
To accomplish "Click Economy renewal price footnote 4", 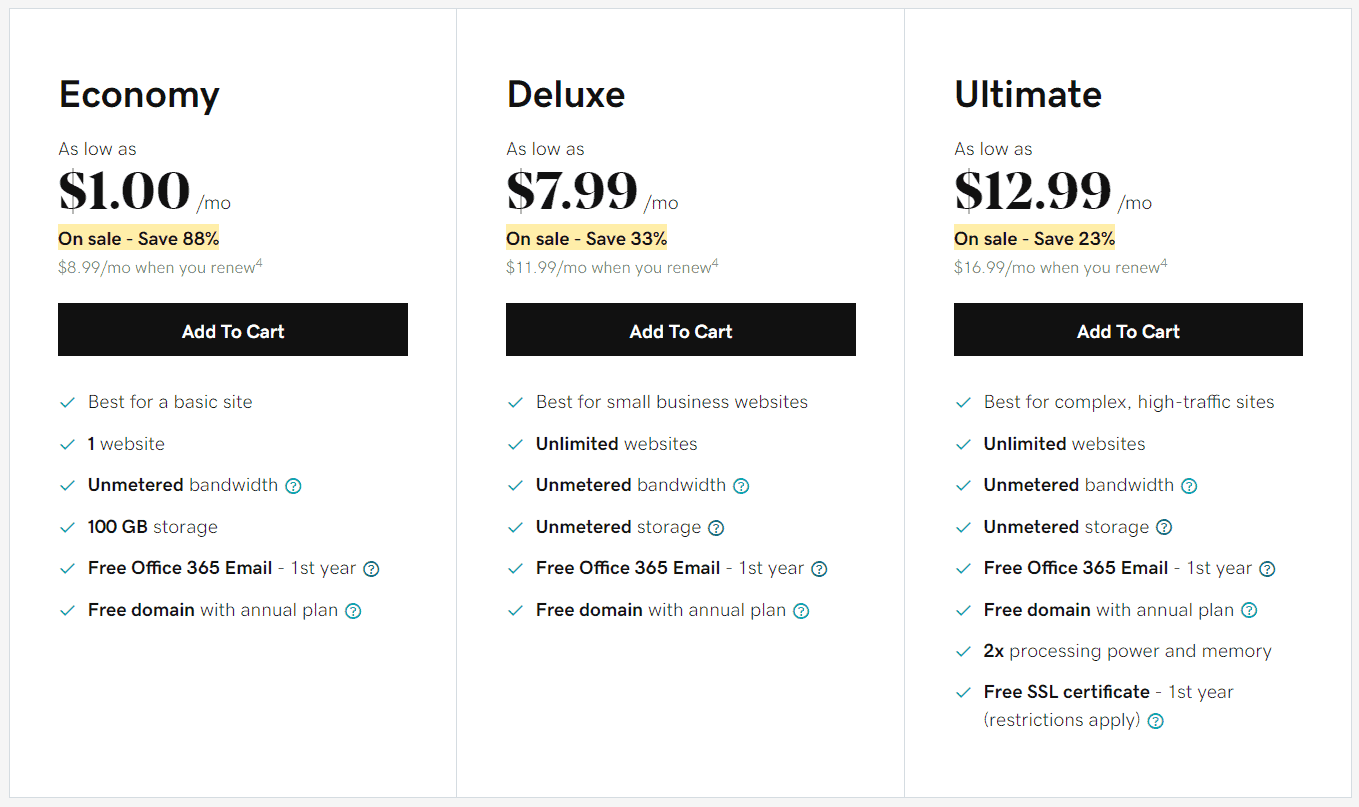I will click(259, 264).
